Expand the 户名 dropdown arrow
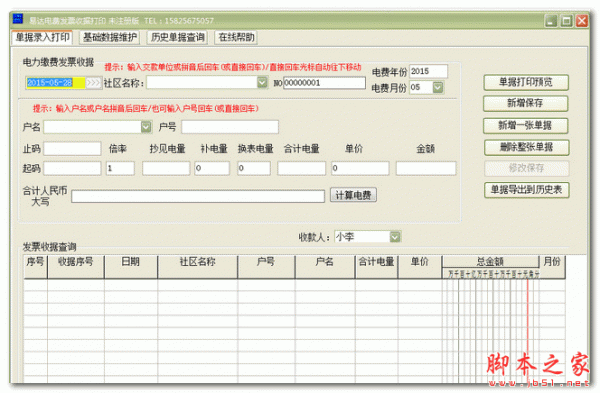The width and height of the screenshot is (600, 393). (146, 127)
